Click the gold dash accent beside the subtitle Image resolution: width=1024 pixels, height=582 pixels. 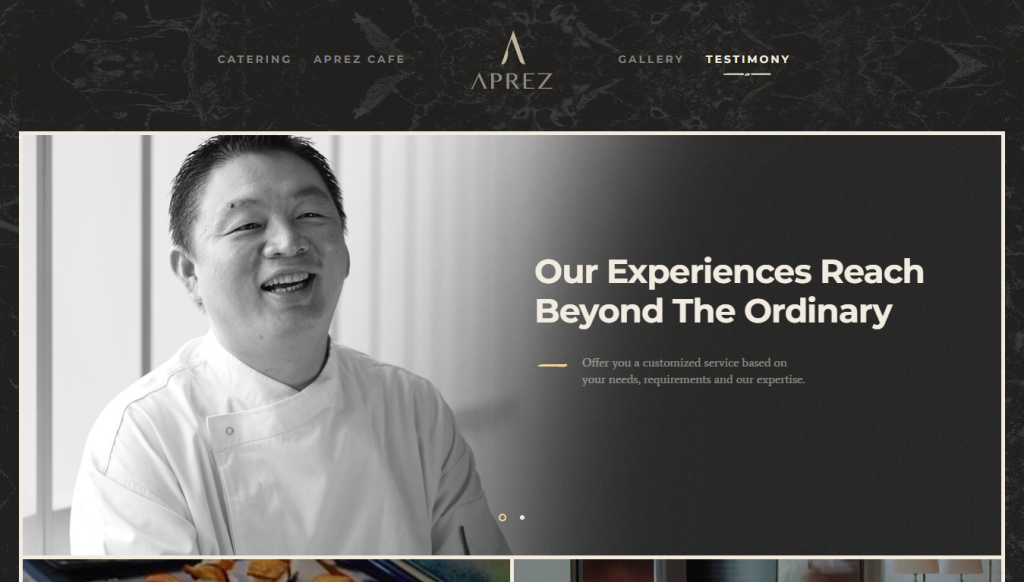[552, 365]
